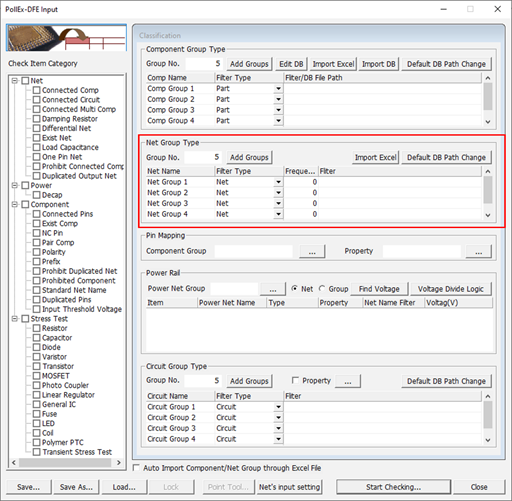Click the Find Voltage button
The image size is (512, 501).
379,289
